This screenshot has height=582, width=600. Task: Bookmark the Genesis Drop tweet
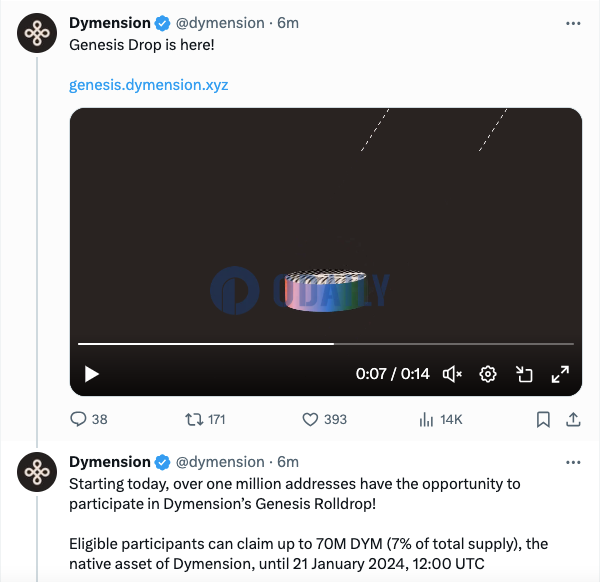543,419
